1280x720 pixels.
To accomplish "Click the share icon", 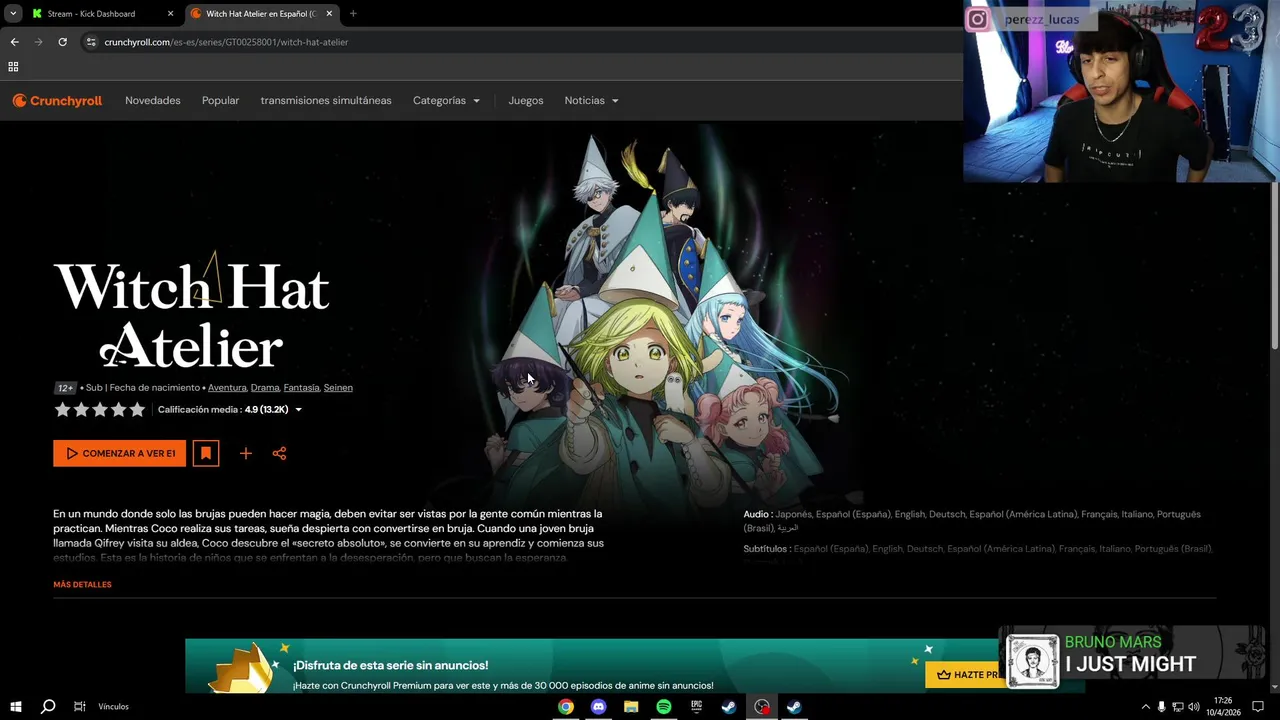I will click(279, 453).
